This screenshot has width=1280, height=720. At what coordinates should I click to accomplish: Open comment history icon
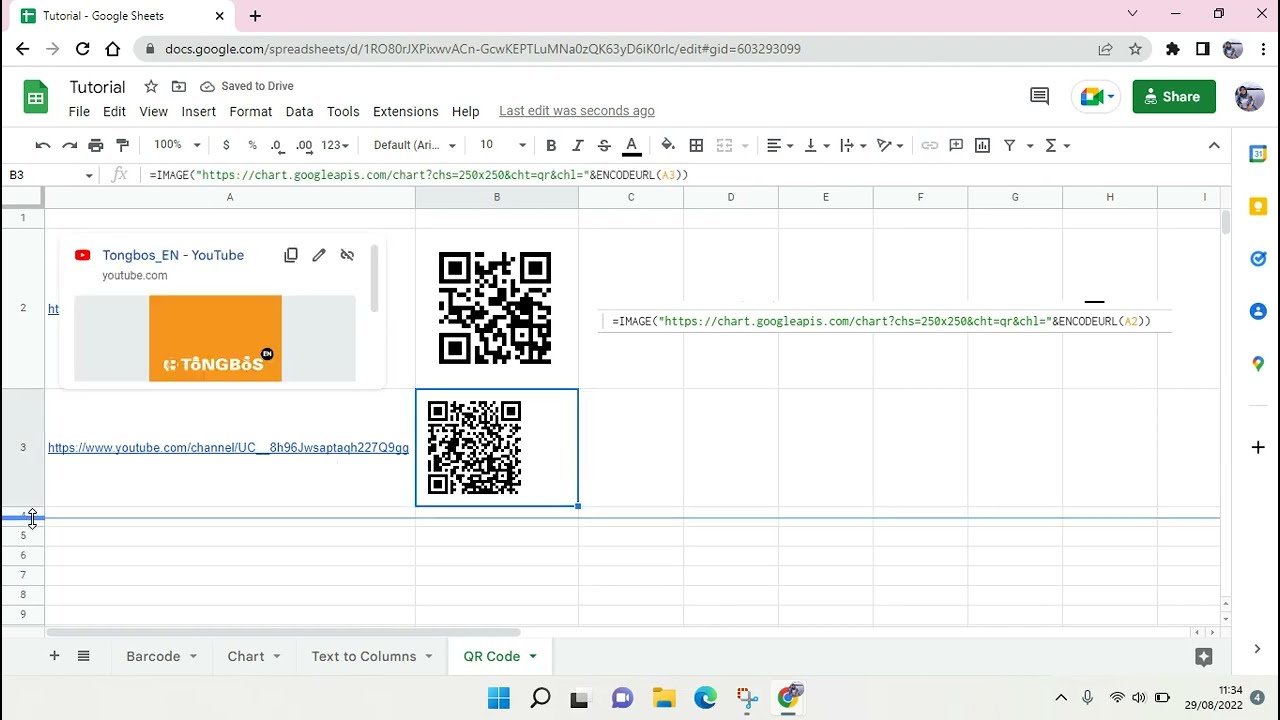coord(1039,97)
